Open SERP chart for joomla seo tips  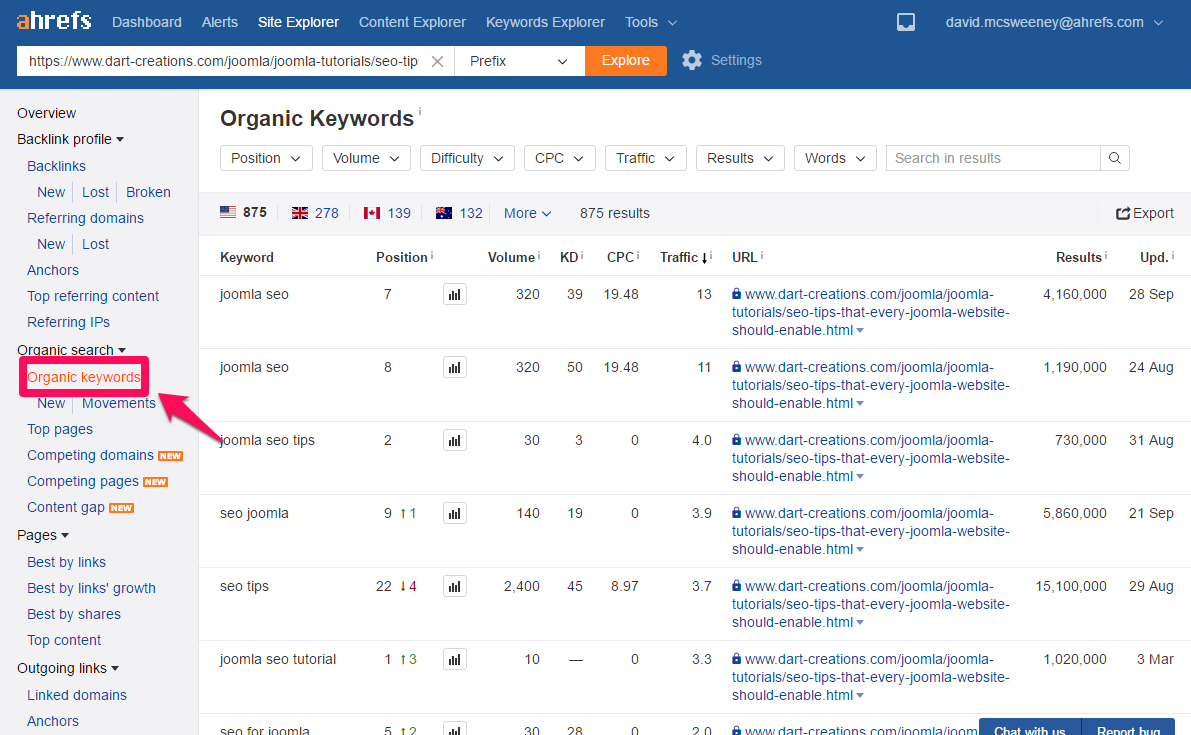[455, 440]
